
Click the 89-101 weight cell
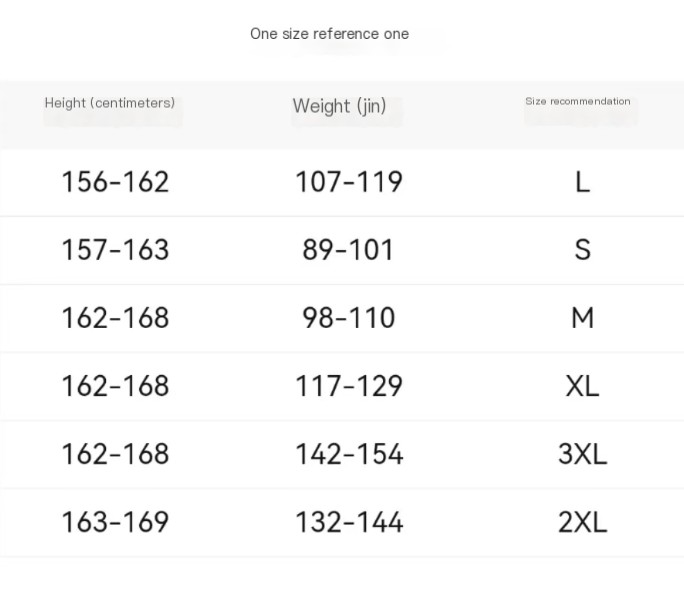349,250
